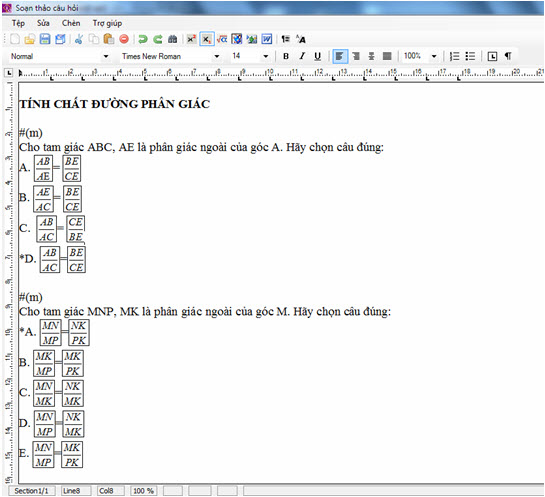Open the Normal paragraph style dropdown
Image resolution: width=545 pixels, height=497 pixels.
pos(106,56)
